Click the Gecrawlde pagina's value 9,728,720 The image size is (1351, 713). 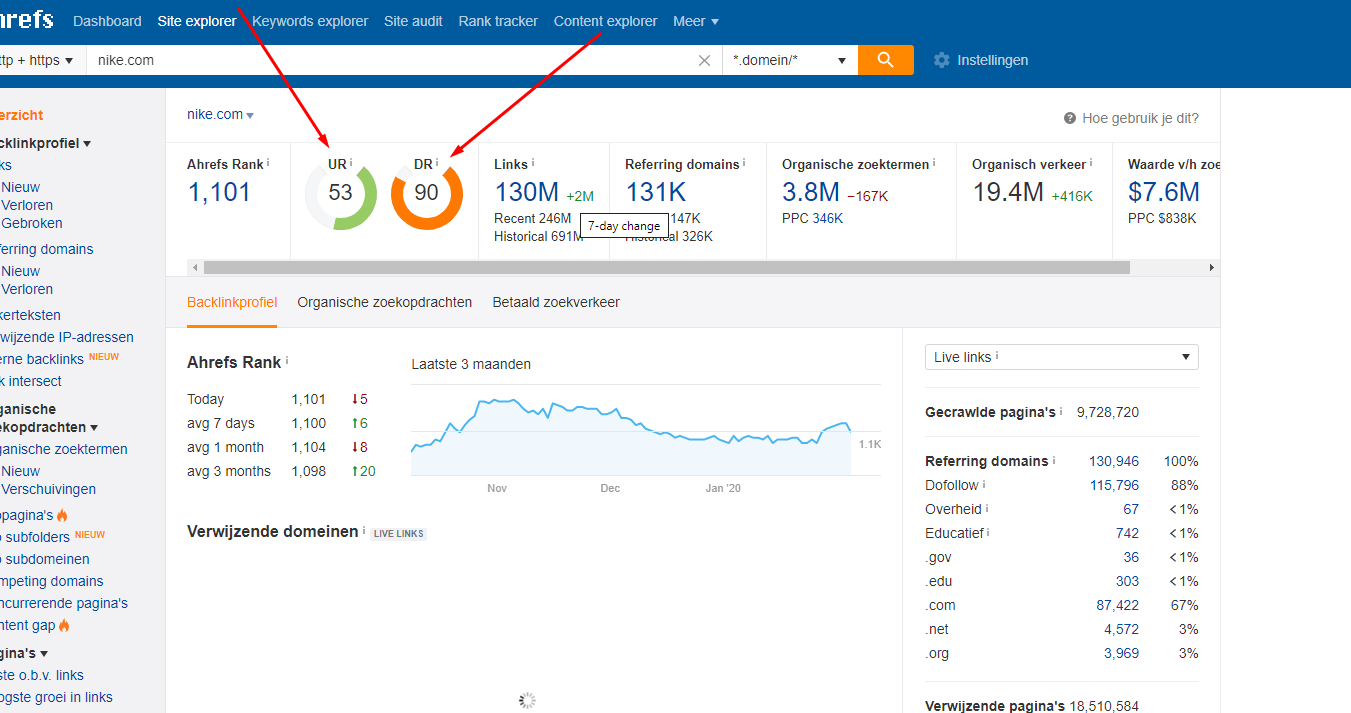pyautogui.click(x=1108, y=412)
